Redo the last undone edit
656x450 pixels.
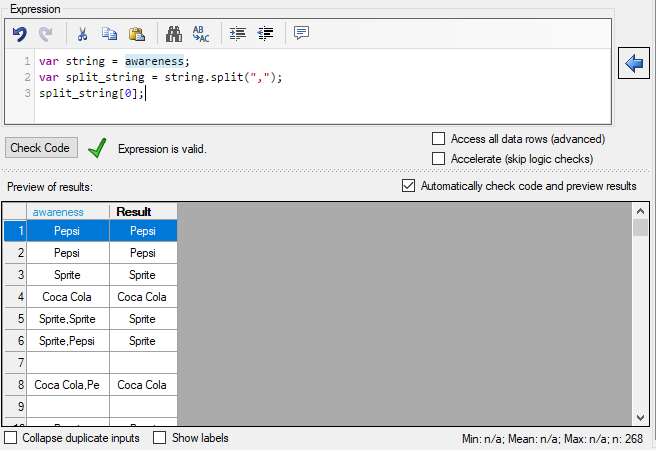46,34
